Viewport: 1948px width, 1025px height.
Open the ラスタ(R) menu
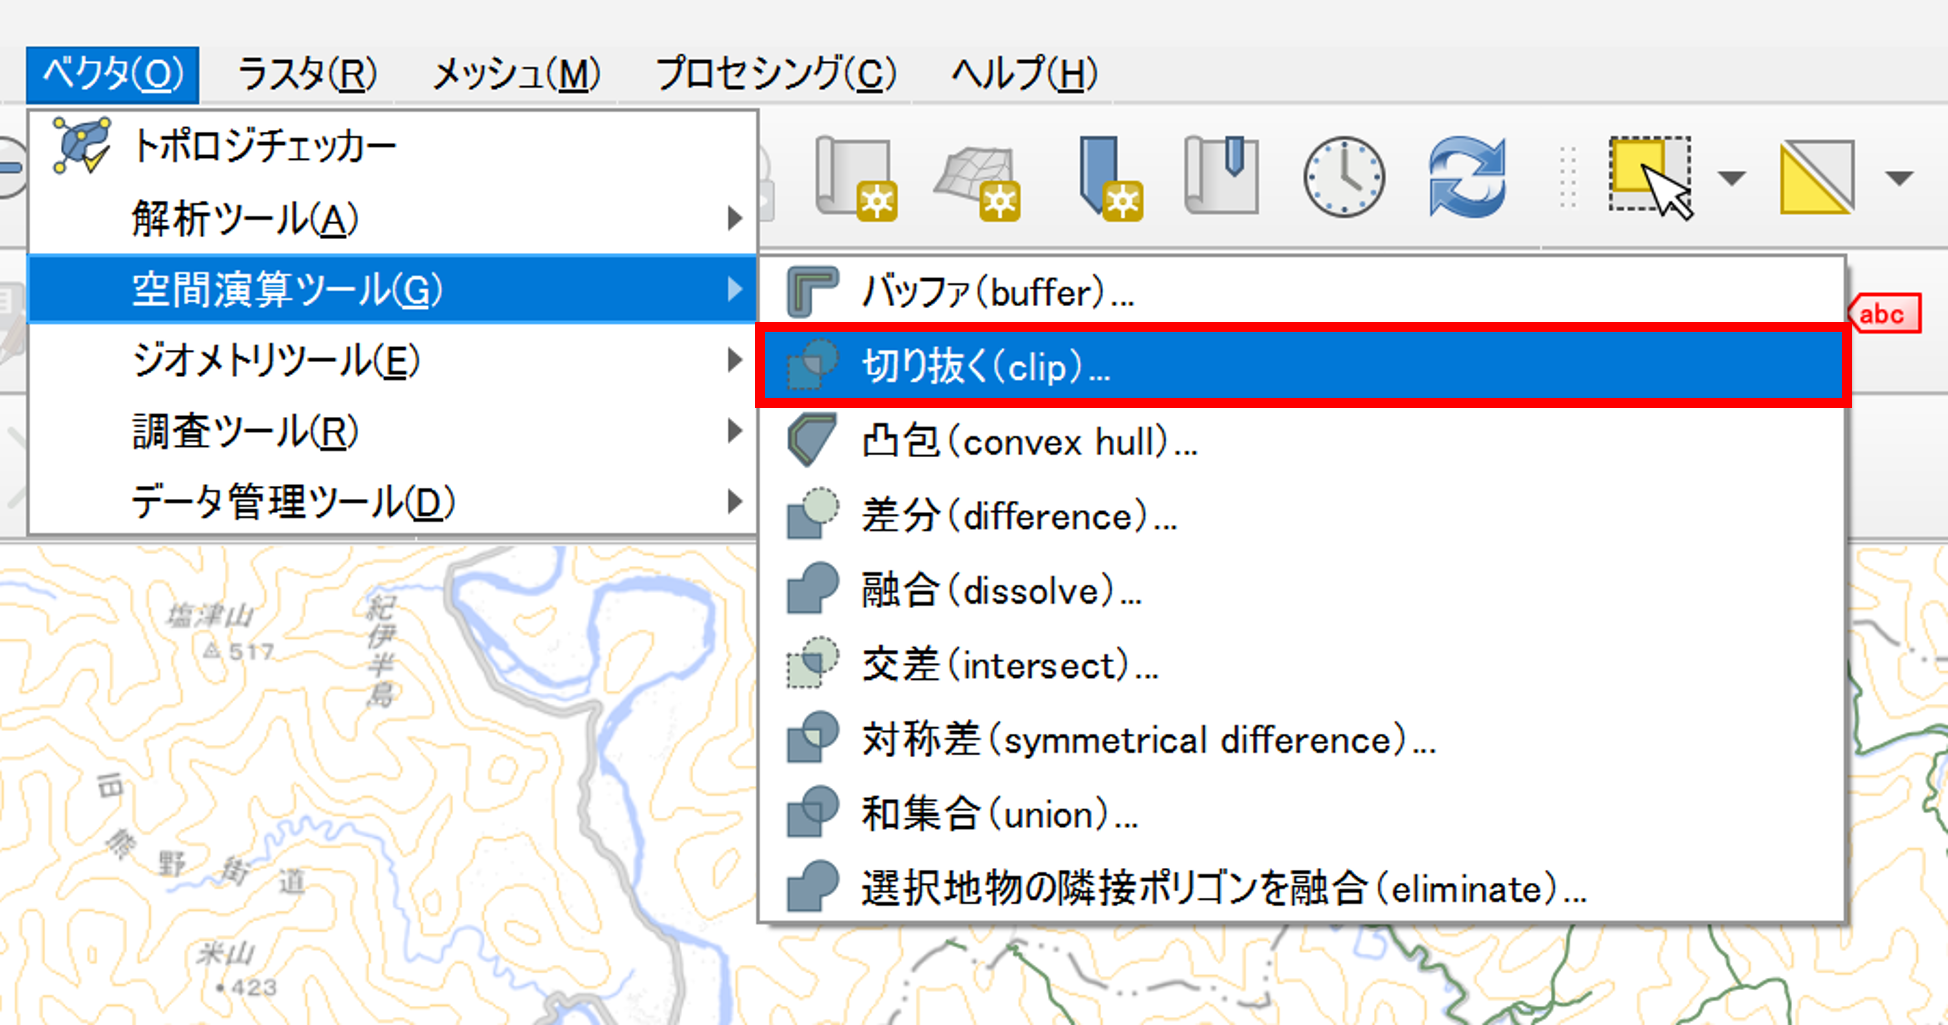(307, 74)
